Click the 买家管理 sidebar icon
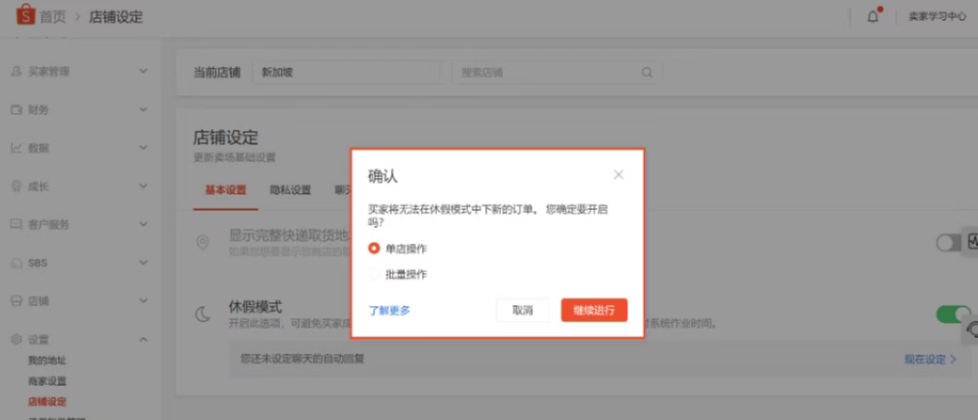Image resolution: width=978 pixels, height=420 pixels. (16, 72)
